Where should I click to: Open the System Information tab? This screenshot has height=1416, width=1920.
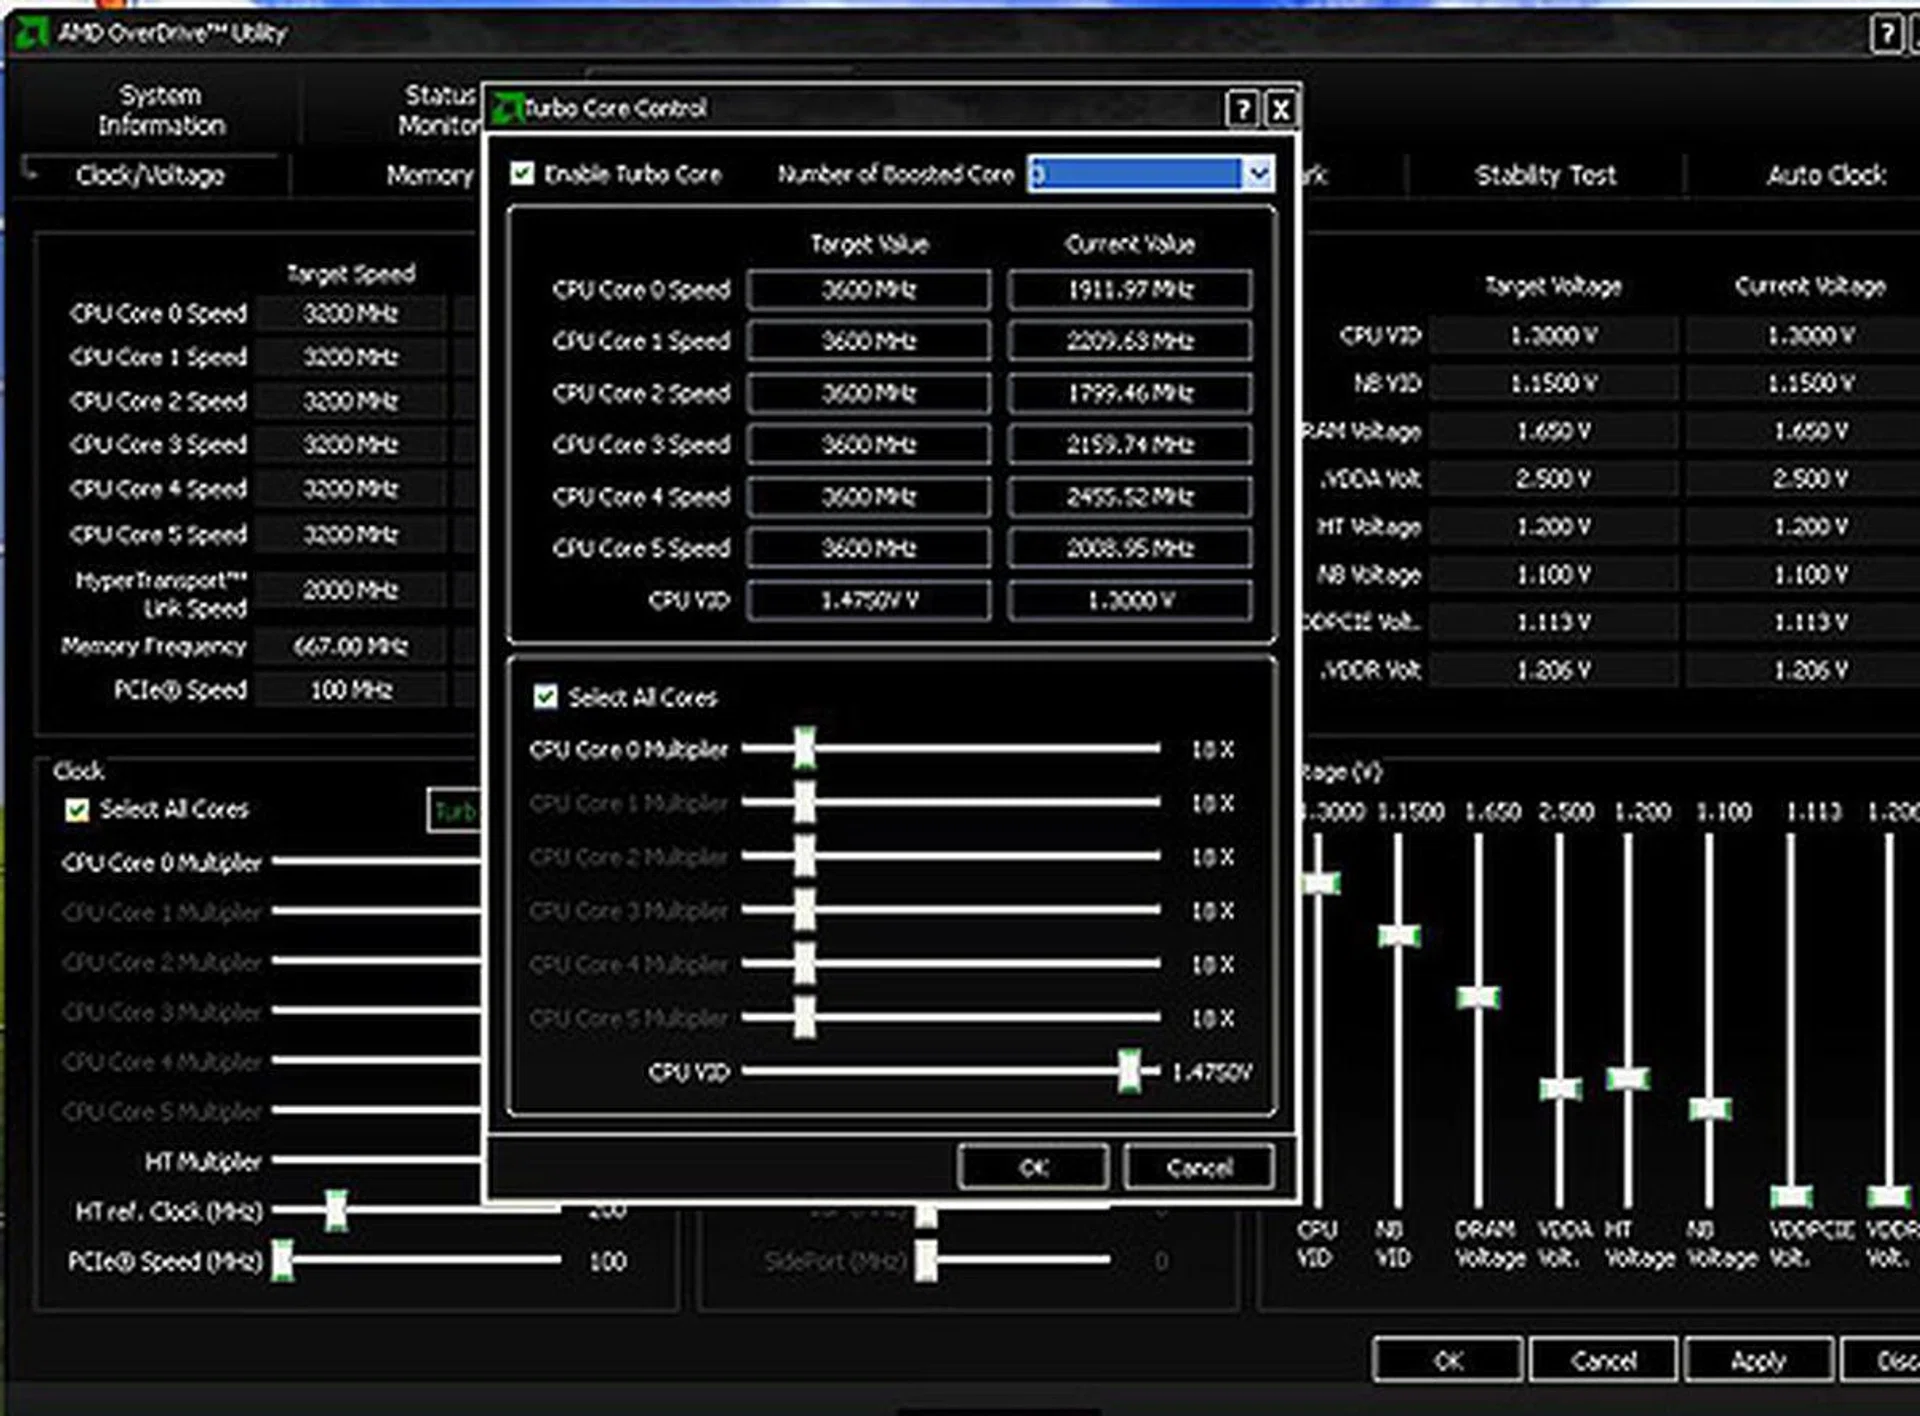click(x=160, y=110)
